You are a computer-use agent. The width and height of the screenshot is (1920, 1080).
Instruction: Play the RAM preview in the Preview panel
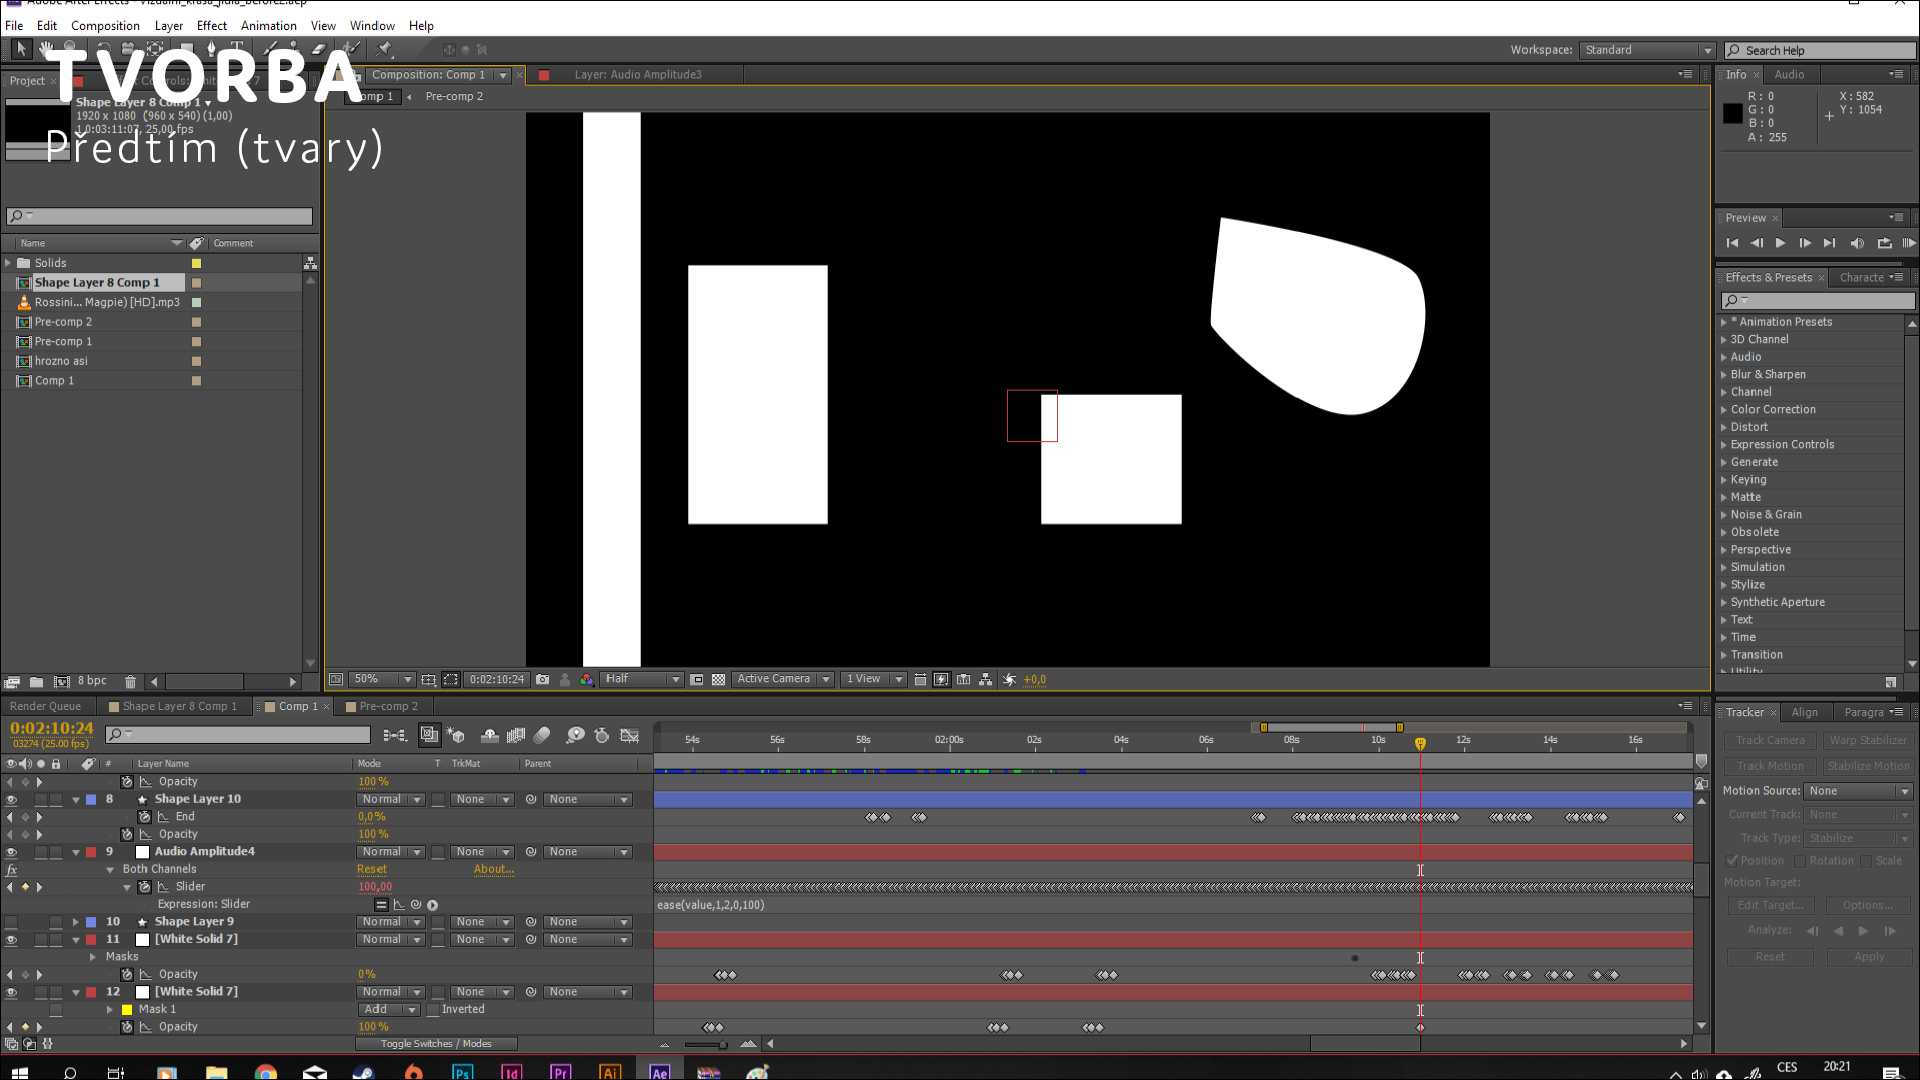click(x=1908, y=243)
